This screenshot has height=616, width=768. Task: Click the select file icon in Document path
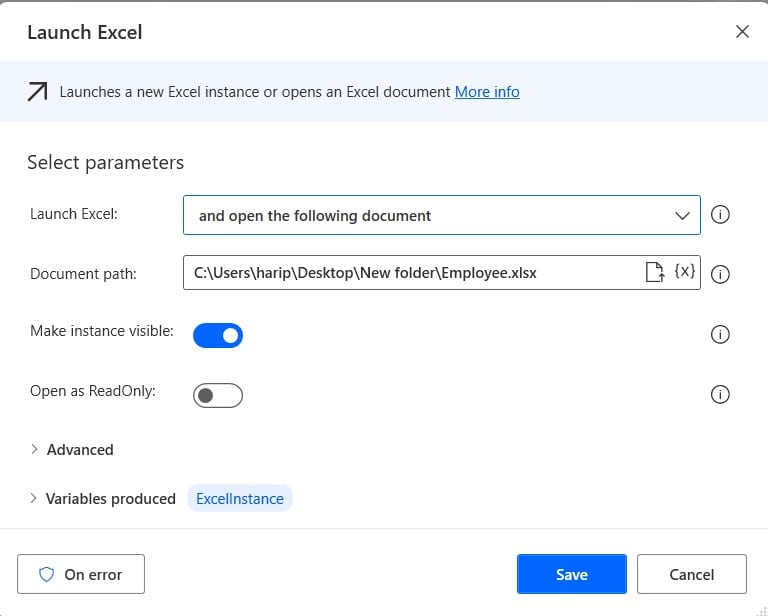[x=654, y=272]
